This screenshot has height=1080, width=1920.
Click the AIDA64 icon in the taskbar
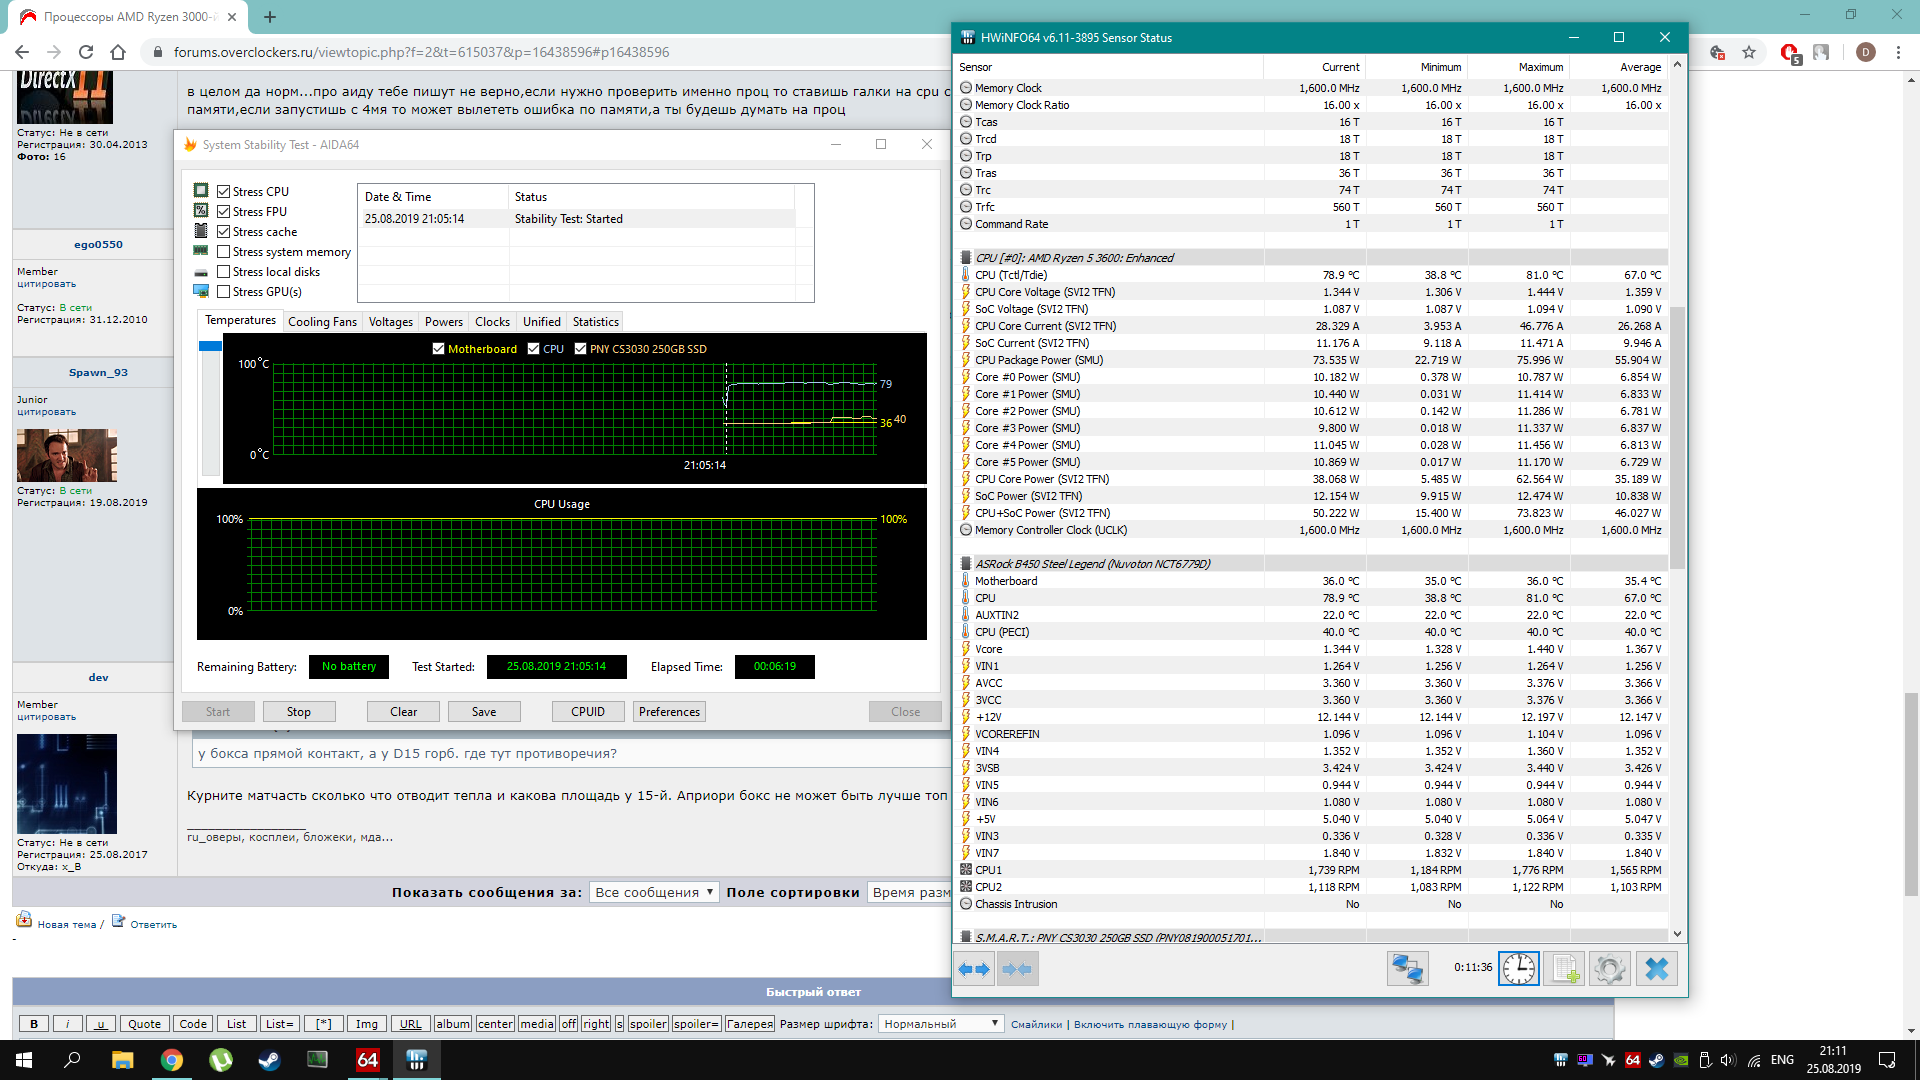tap(367, 1060)
